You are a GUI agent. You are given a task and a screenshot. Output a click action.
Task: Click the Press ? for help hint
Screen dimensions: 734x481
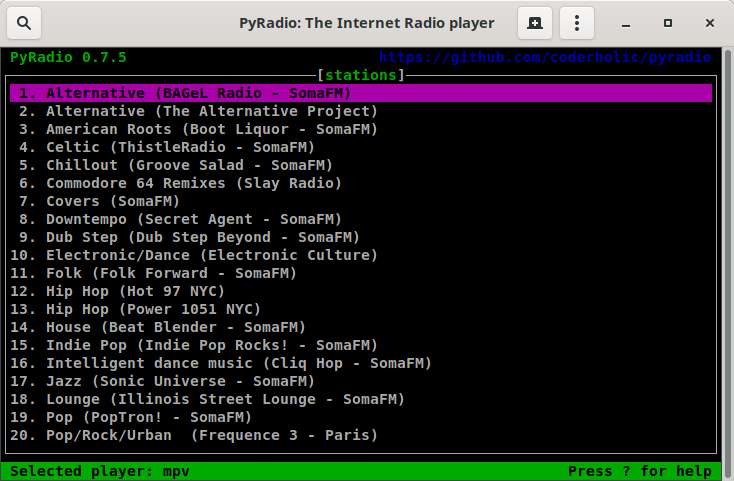click(640, 471)
